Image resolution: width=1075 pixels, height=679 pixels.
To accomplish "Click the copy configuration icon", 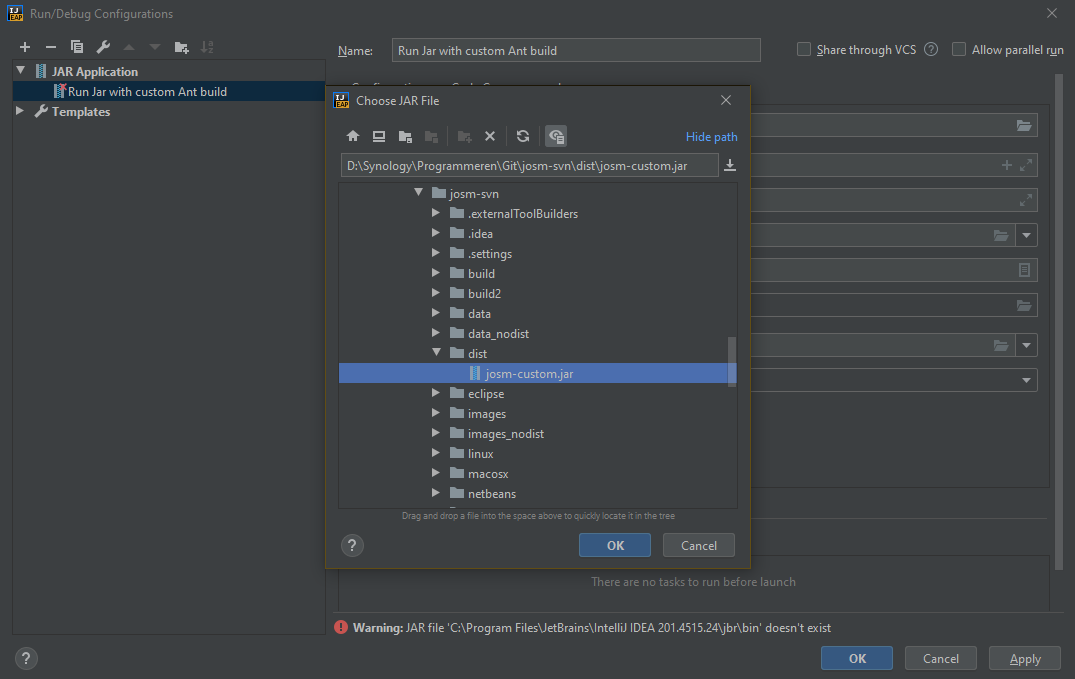I will tap(77, 47).
